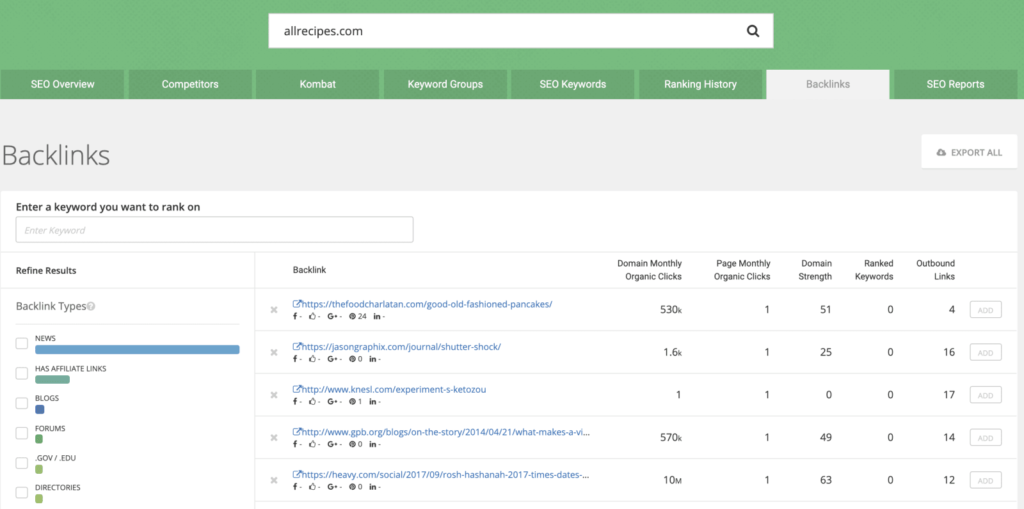Add the gpb.org backlink
1024x509 pixels.
pyautogui.click(x=985, y=438)
